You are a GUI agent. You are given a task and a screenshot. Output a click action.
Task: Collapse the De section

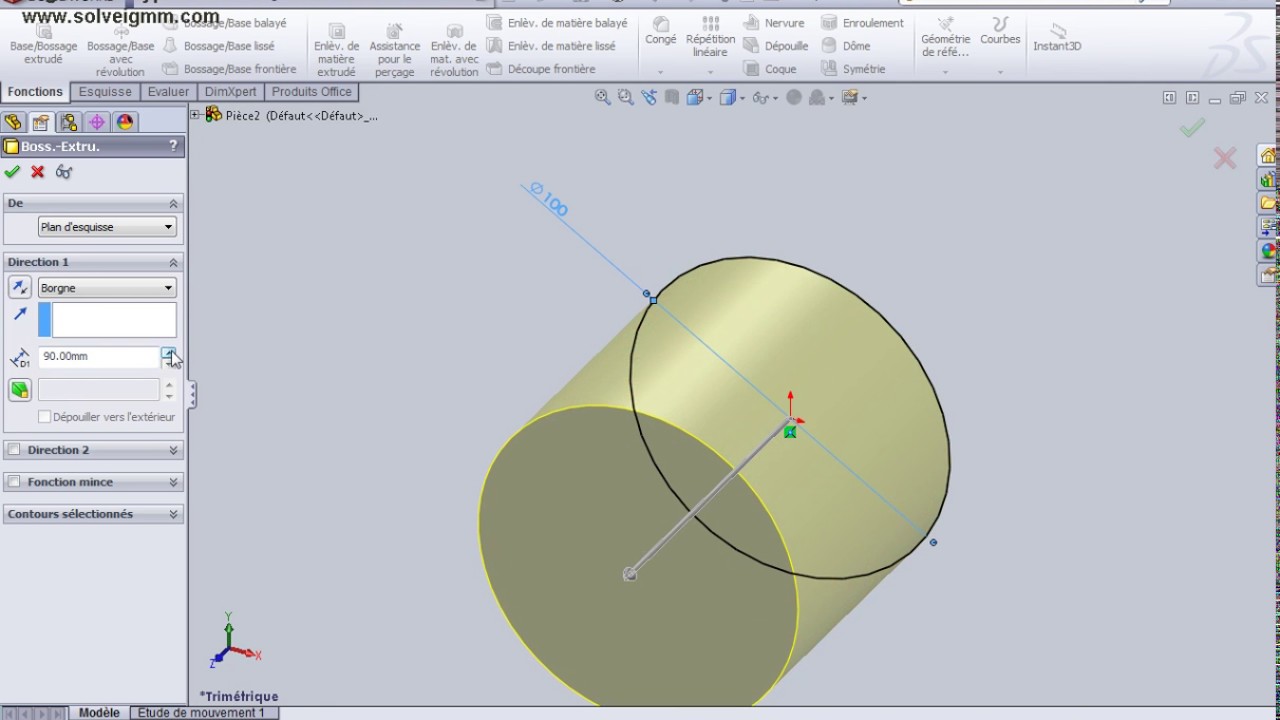point(173,204)
